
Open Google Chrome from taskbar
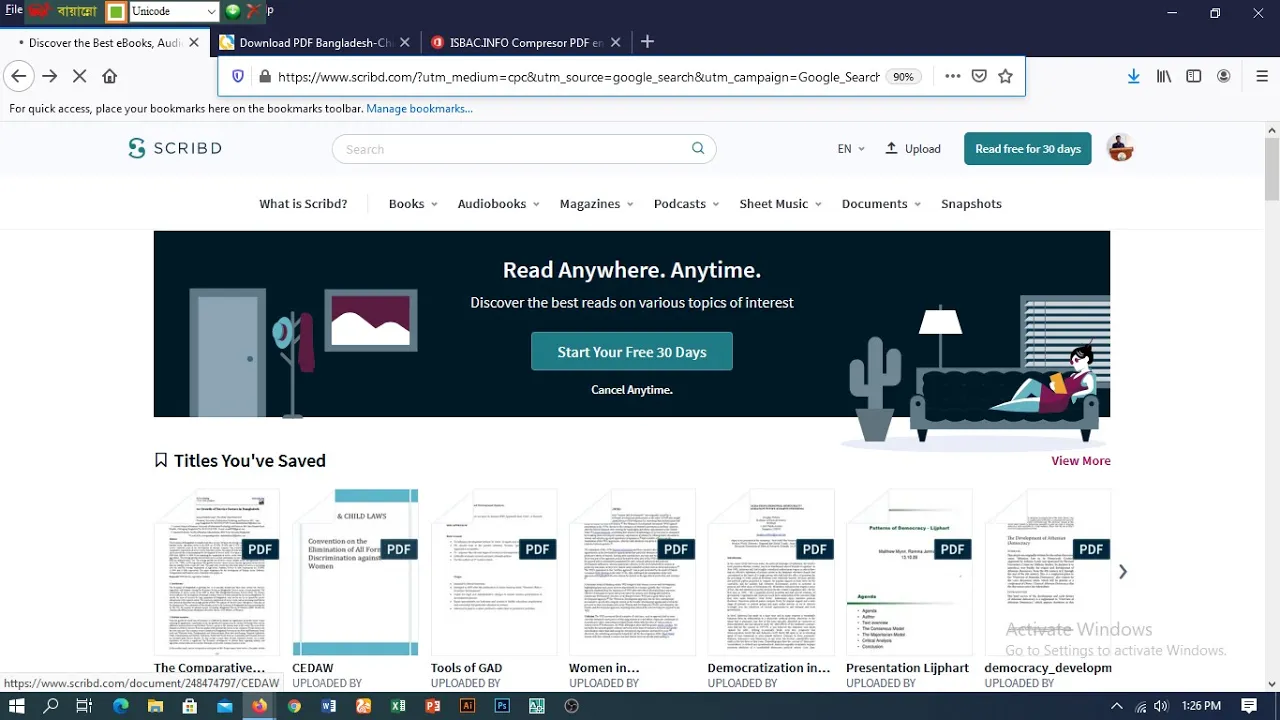pos(294,706)
